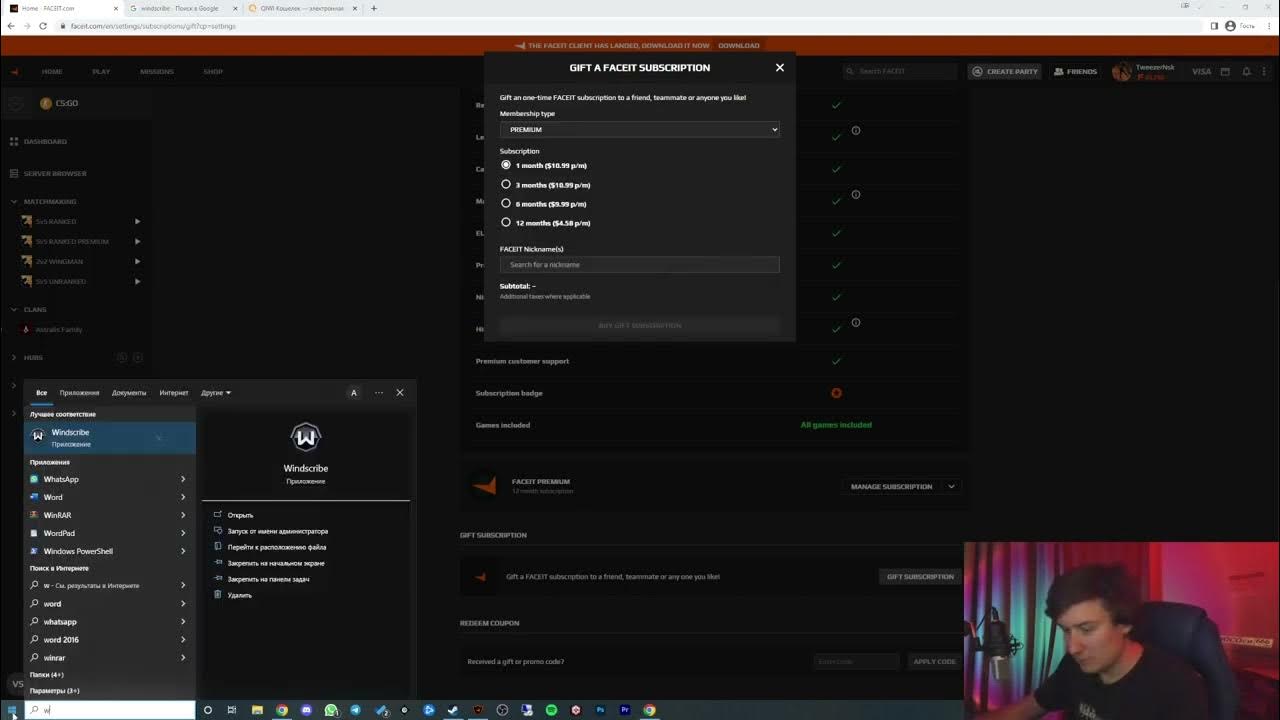Reload the page in Chrome

coord(43,26)
